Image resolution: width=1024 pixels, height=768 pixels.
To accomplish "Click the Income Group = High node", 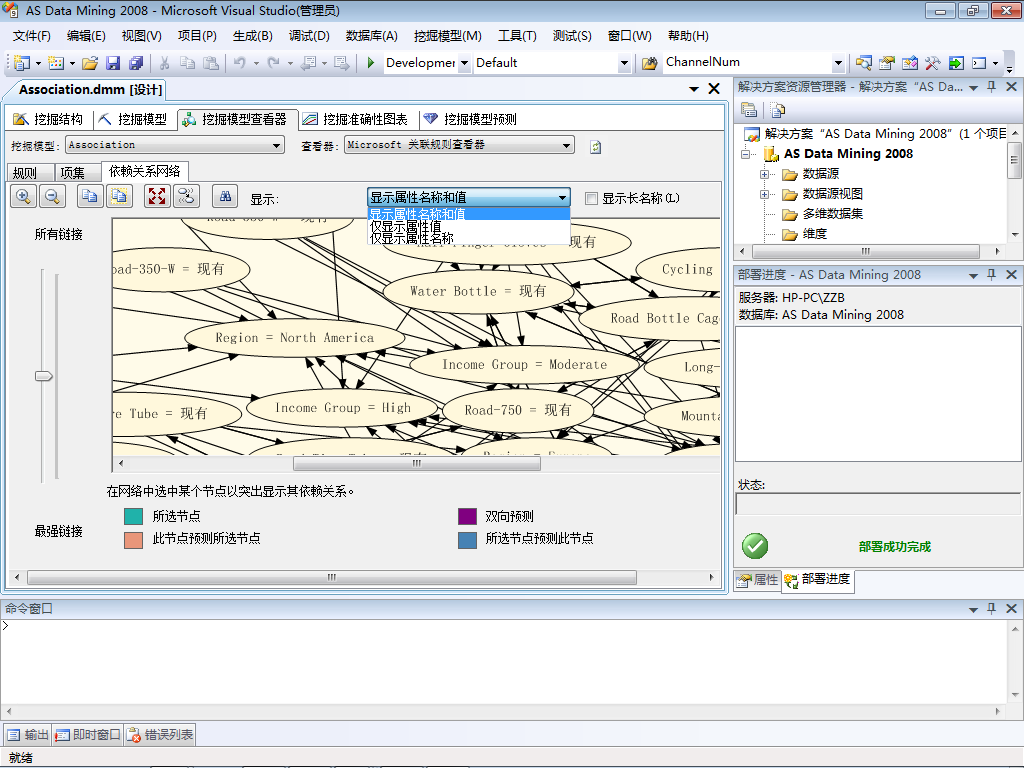I will point(343,408).
